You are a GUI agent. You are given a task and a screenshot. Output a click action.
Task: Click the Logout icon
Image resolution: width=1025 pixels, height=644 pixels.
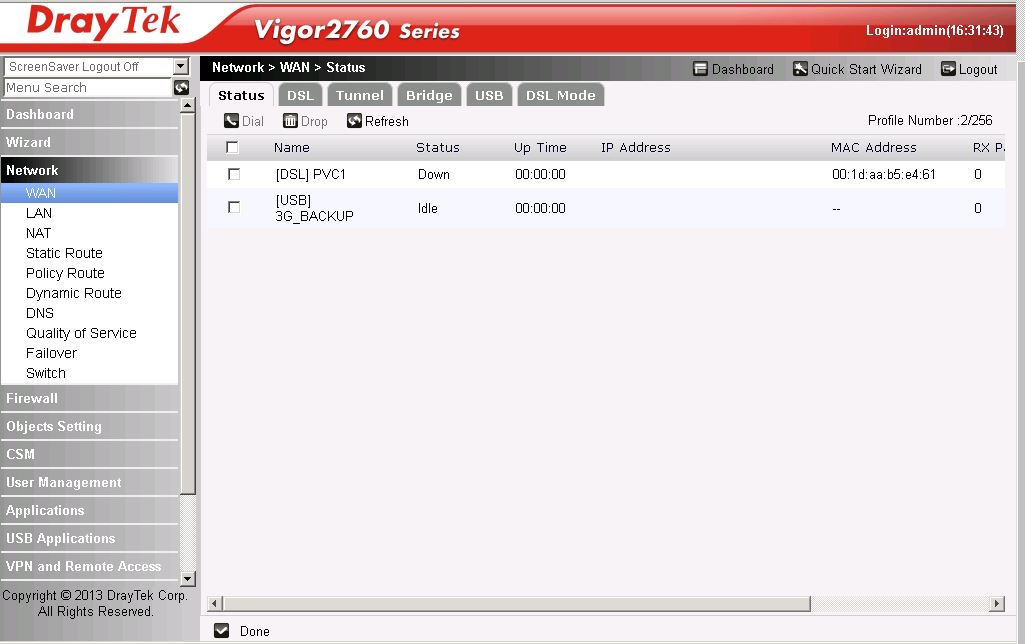point(948,69)
